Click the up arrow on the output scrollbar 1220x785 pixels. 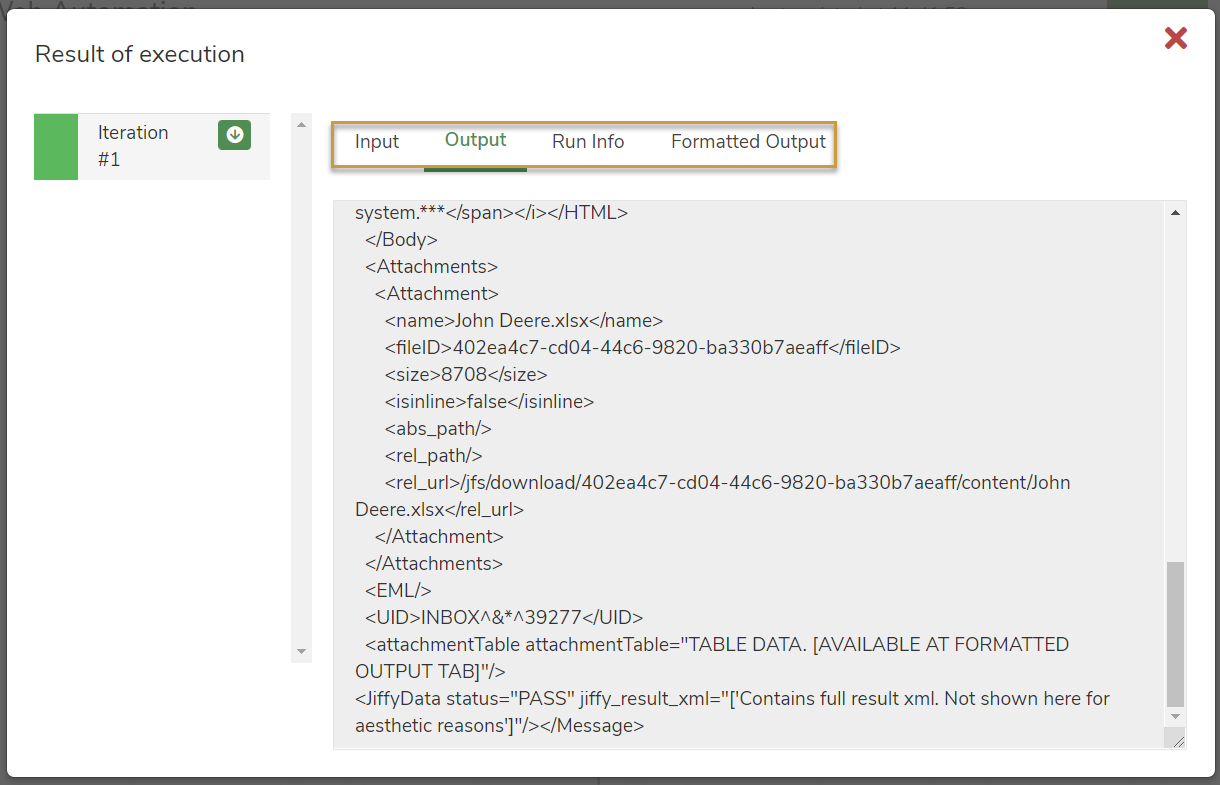tap(1177, 211)
